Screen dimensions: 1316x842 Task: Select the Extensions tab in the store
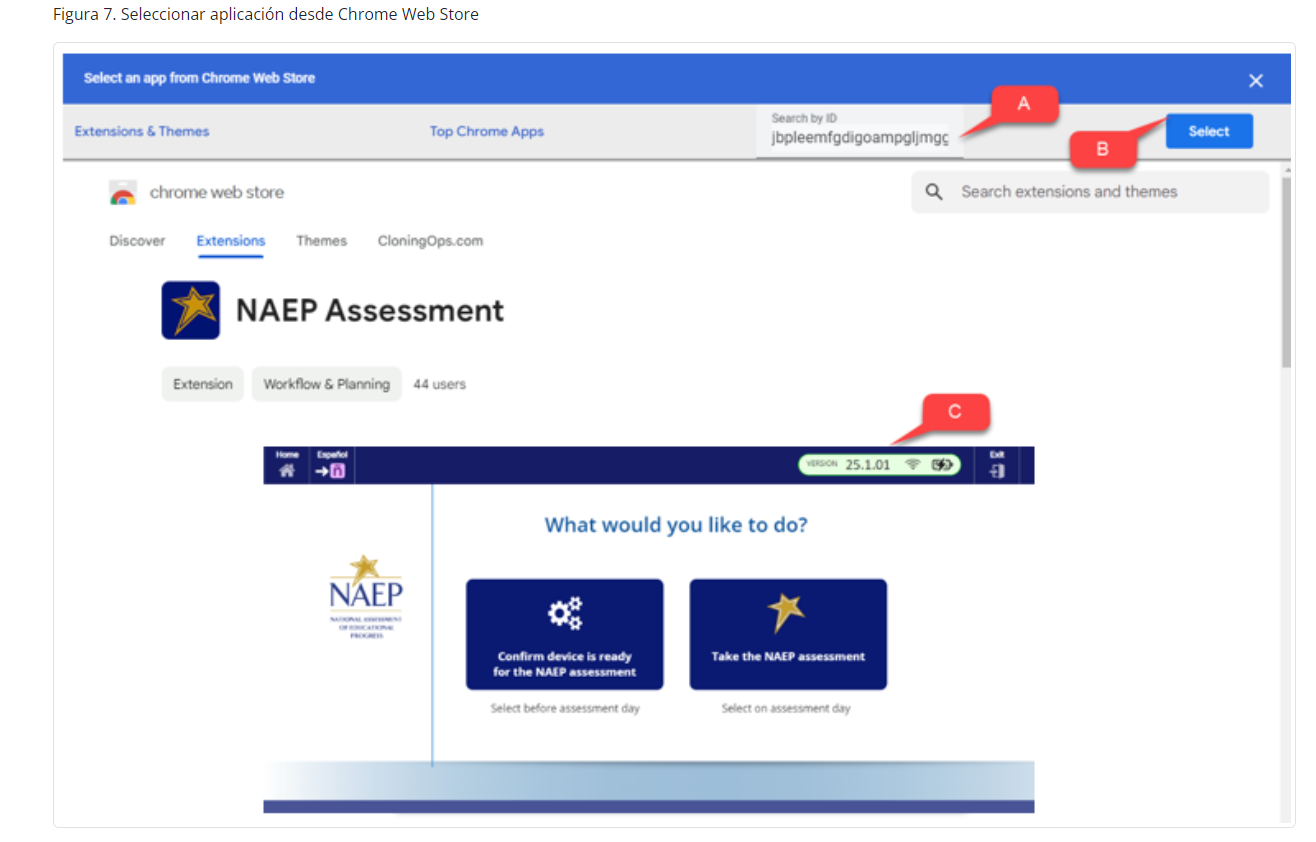(231, 241)
